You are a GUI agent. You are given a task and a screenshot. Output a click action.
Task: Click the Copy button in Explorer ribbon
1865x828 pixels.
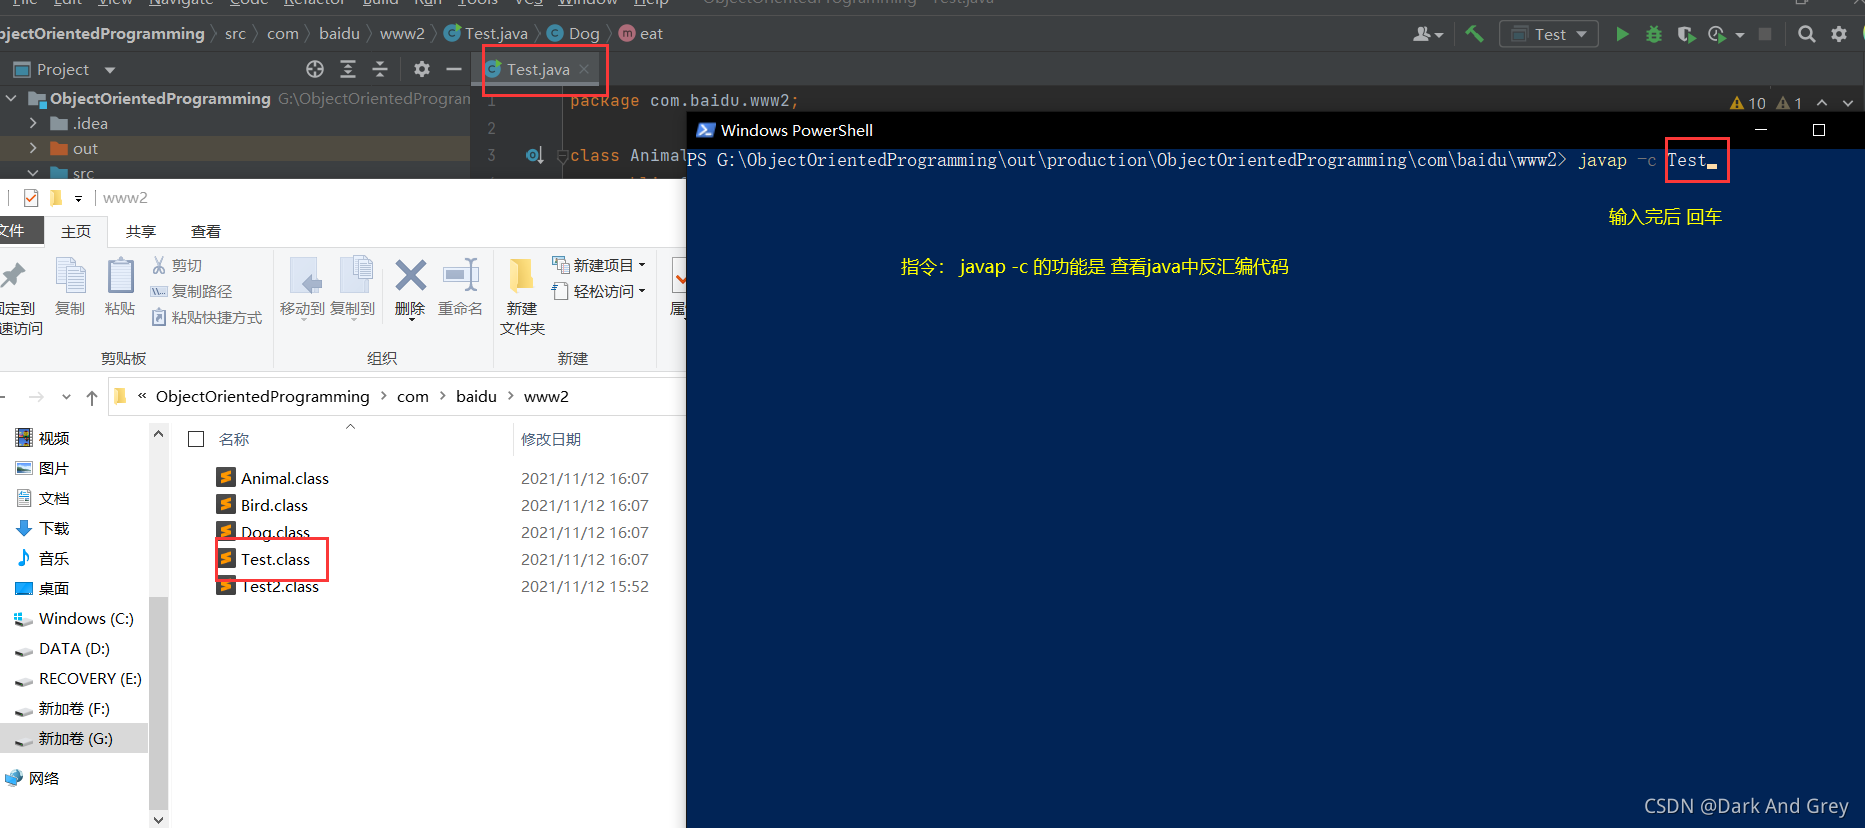click(70, 287)
